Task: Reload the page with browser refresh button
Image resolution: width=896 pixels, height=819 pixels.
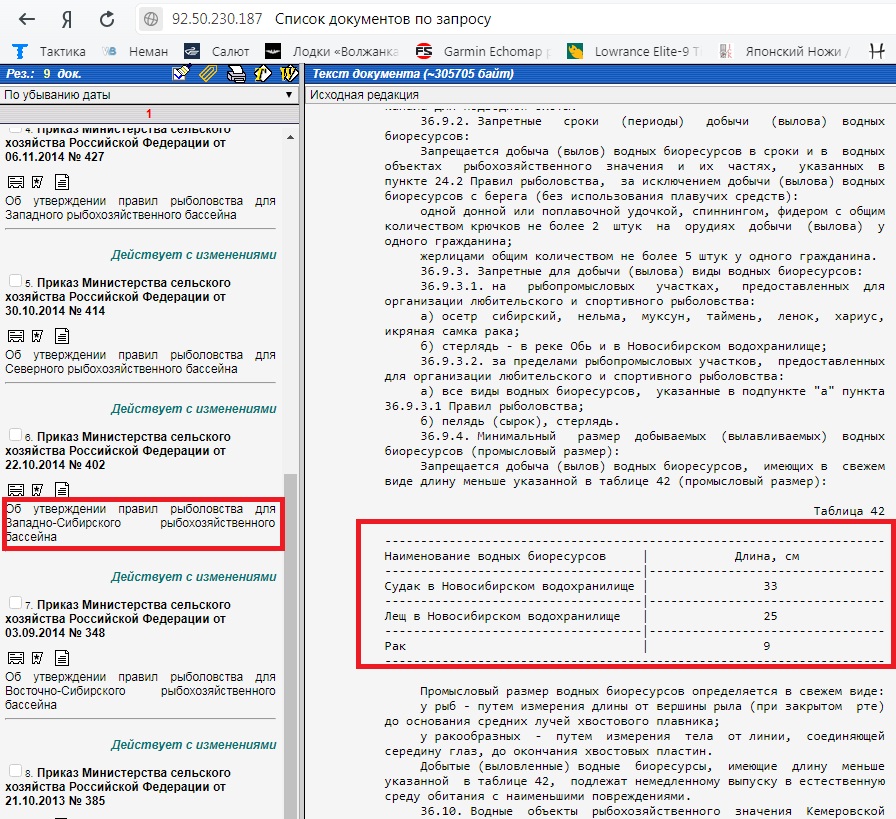Action: pos(107,20)
